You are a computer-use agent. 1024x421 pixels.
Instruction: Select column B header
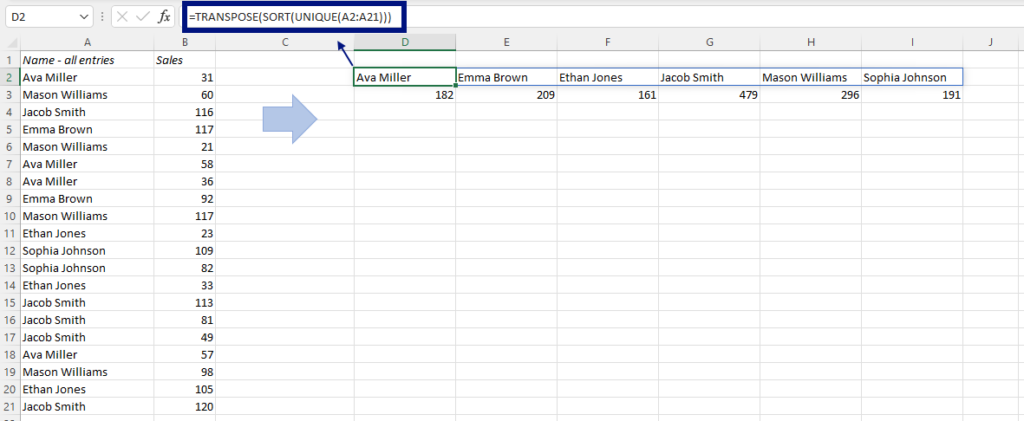tap(185, 43)
